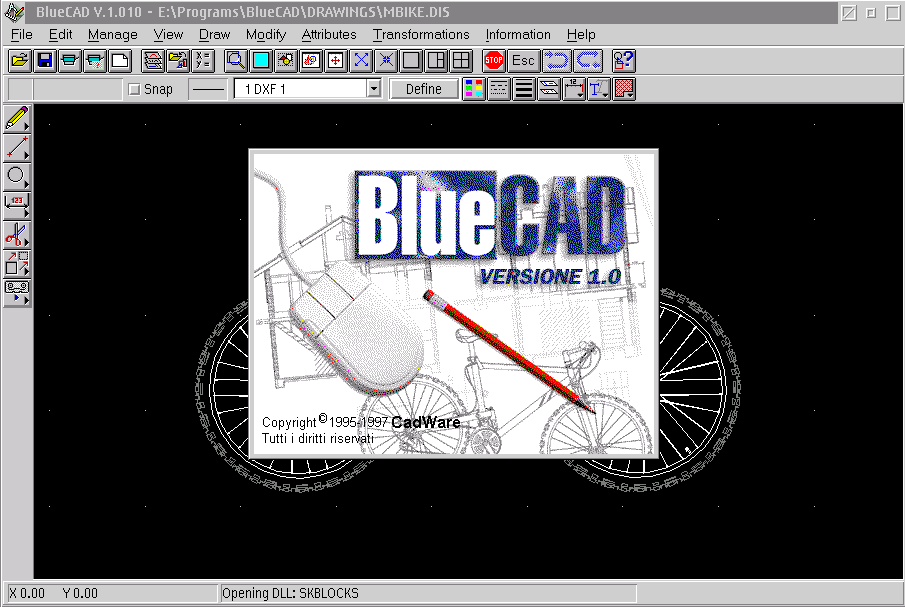Click the Esc button in the toolbar
Viewport: 905px width, 607px height.
523,61
